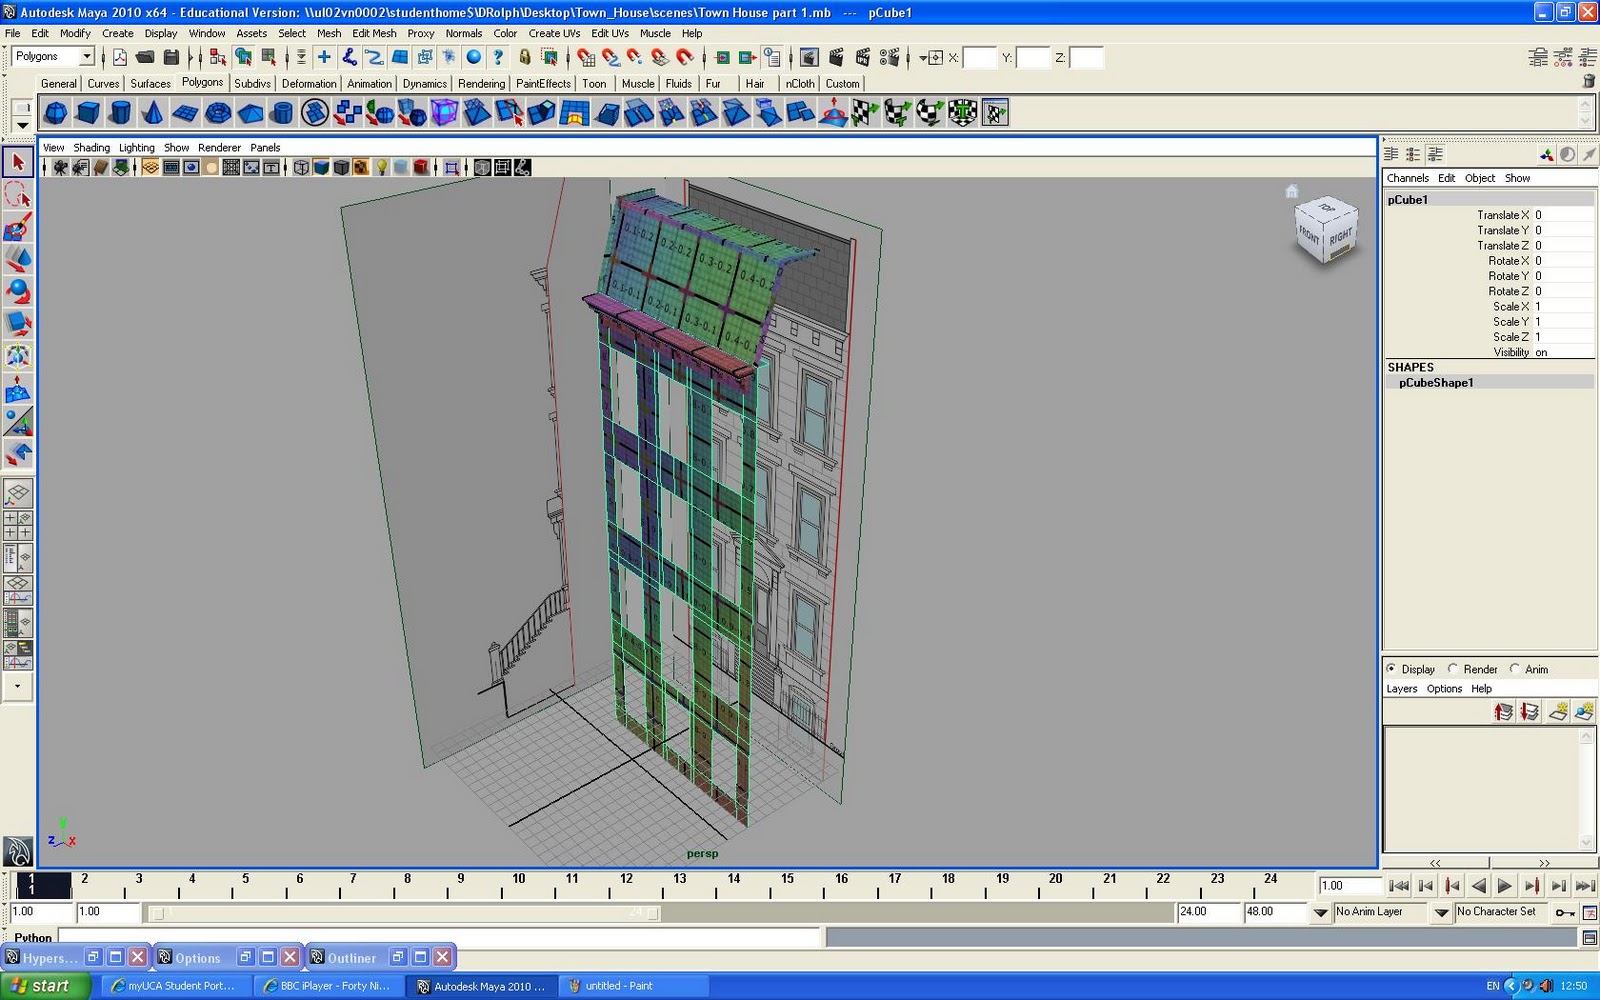Click the Outliner taskbar button
This screenshot has height=1000, width=1600.
(x=348, y=957)
